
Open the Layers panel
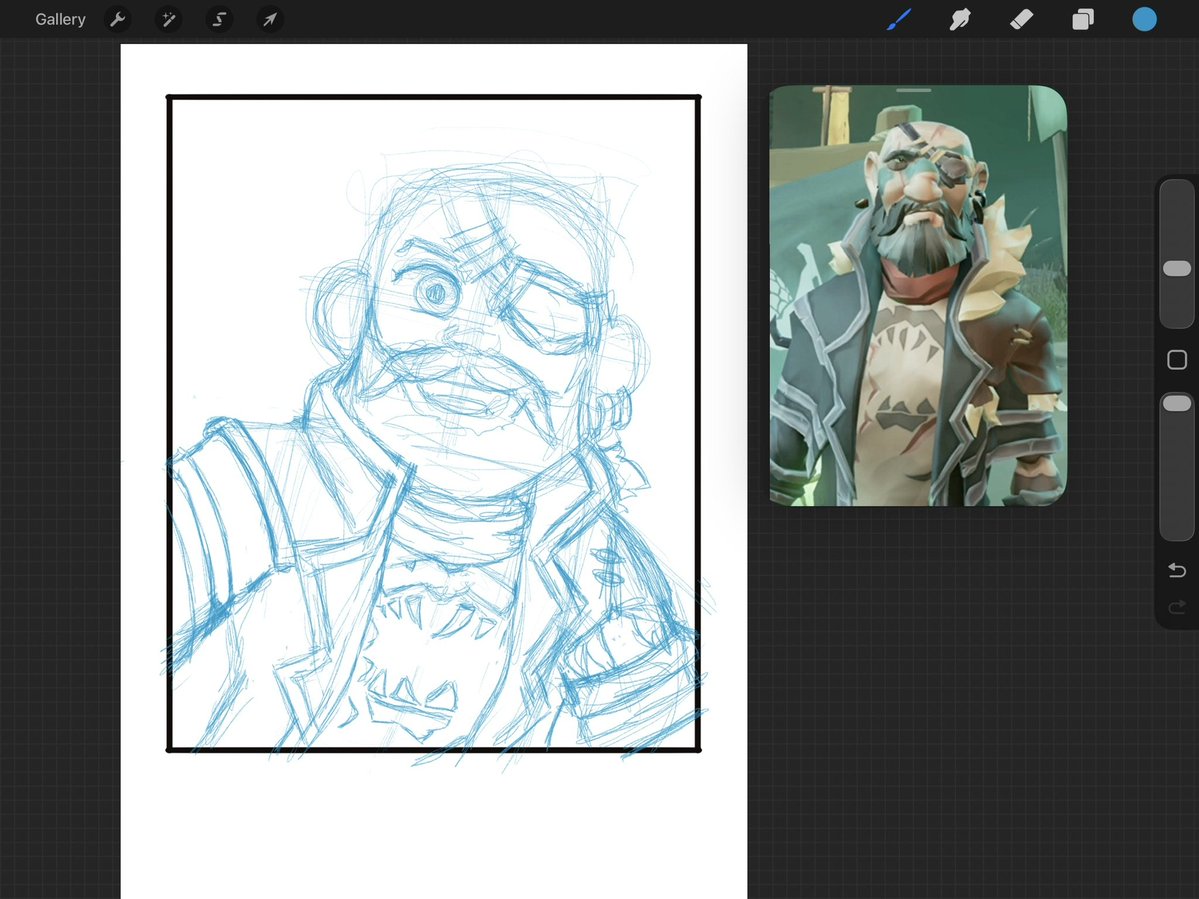coord(1083,19)
